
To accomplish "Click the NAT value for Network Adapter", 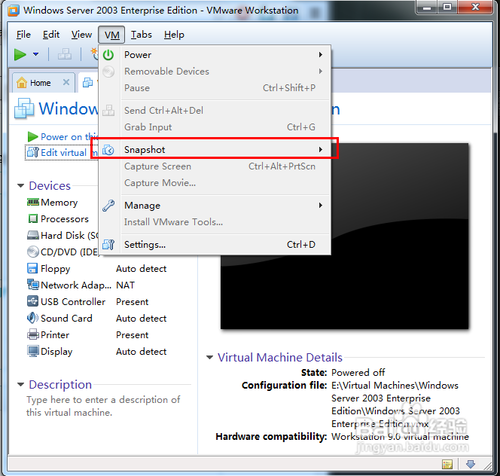I will point(125,285).
